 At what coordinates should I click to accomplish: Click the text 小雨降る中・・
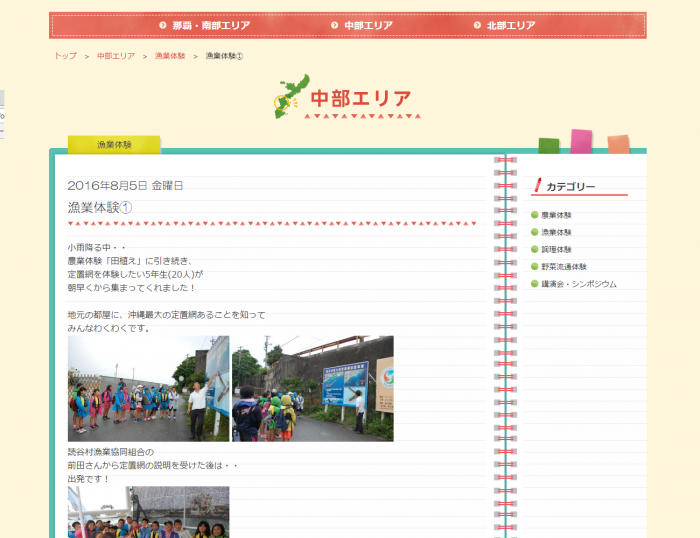[x=97, y=247]
